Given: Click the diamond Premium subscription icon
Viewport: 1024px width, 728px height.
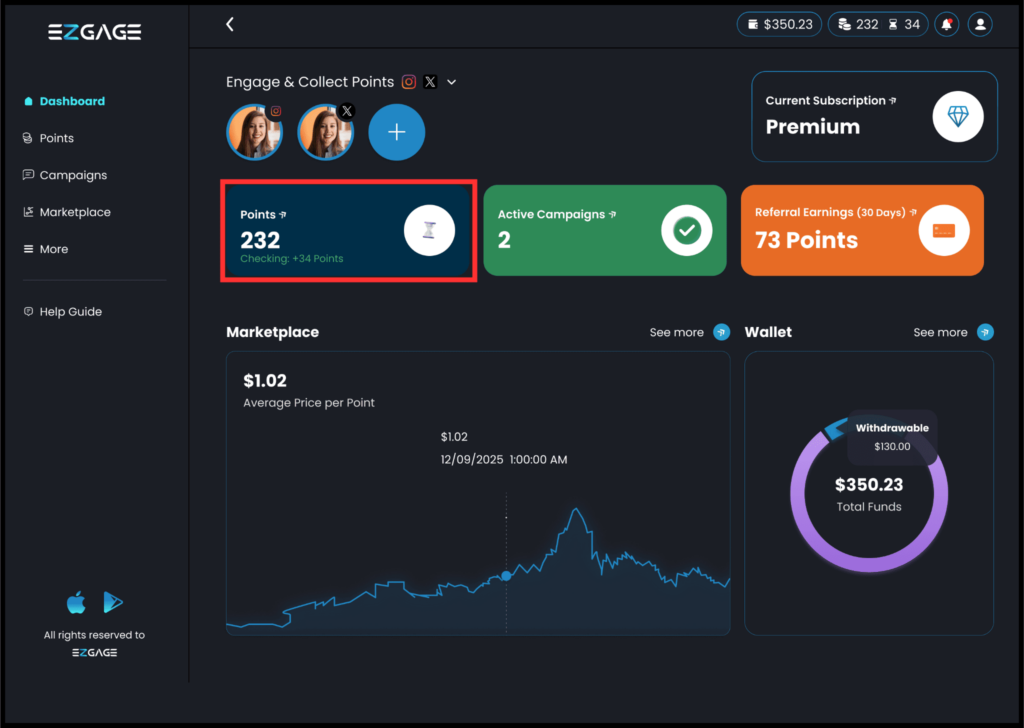Looking at the screenshot, I should [958, 118].
